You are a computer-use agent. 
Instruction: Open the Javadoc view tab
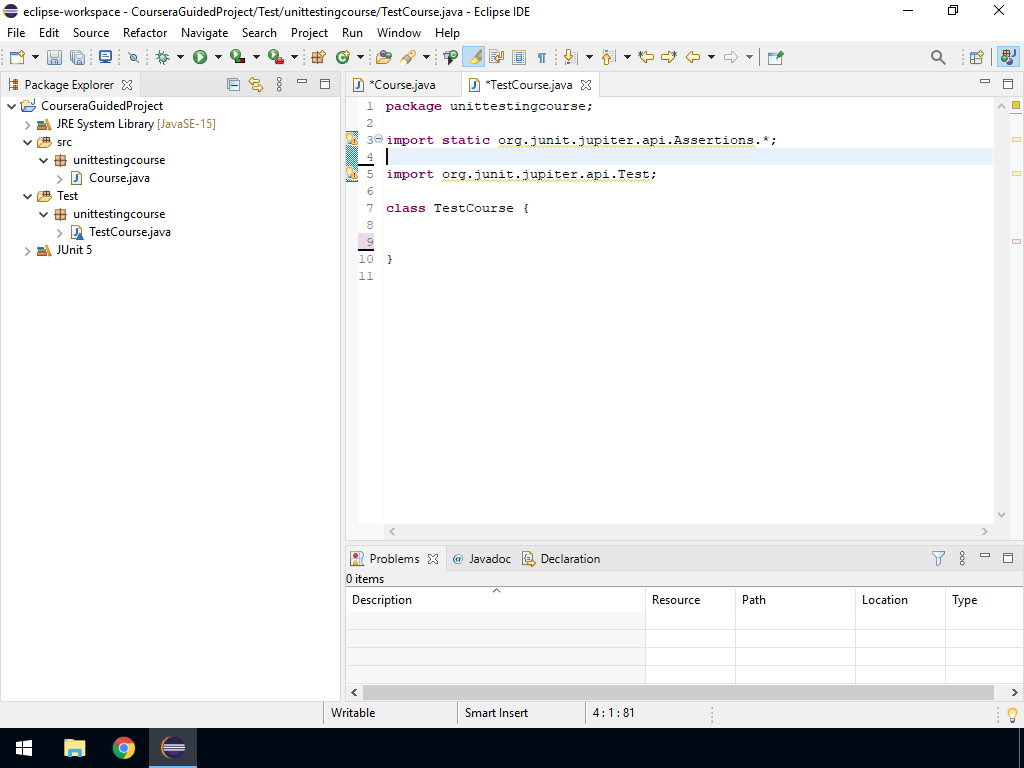pos(489,559)
